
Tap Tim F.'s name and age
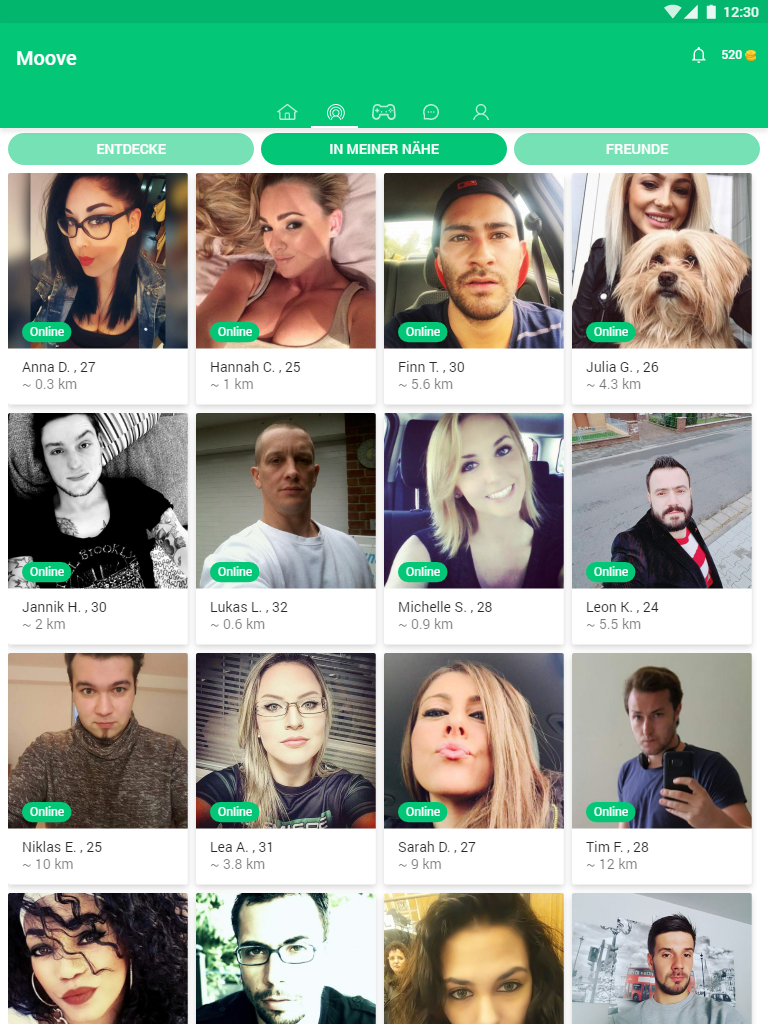pyautogui.click(x=617, y=847)
